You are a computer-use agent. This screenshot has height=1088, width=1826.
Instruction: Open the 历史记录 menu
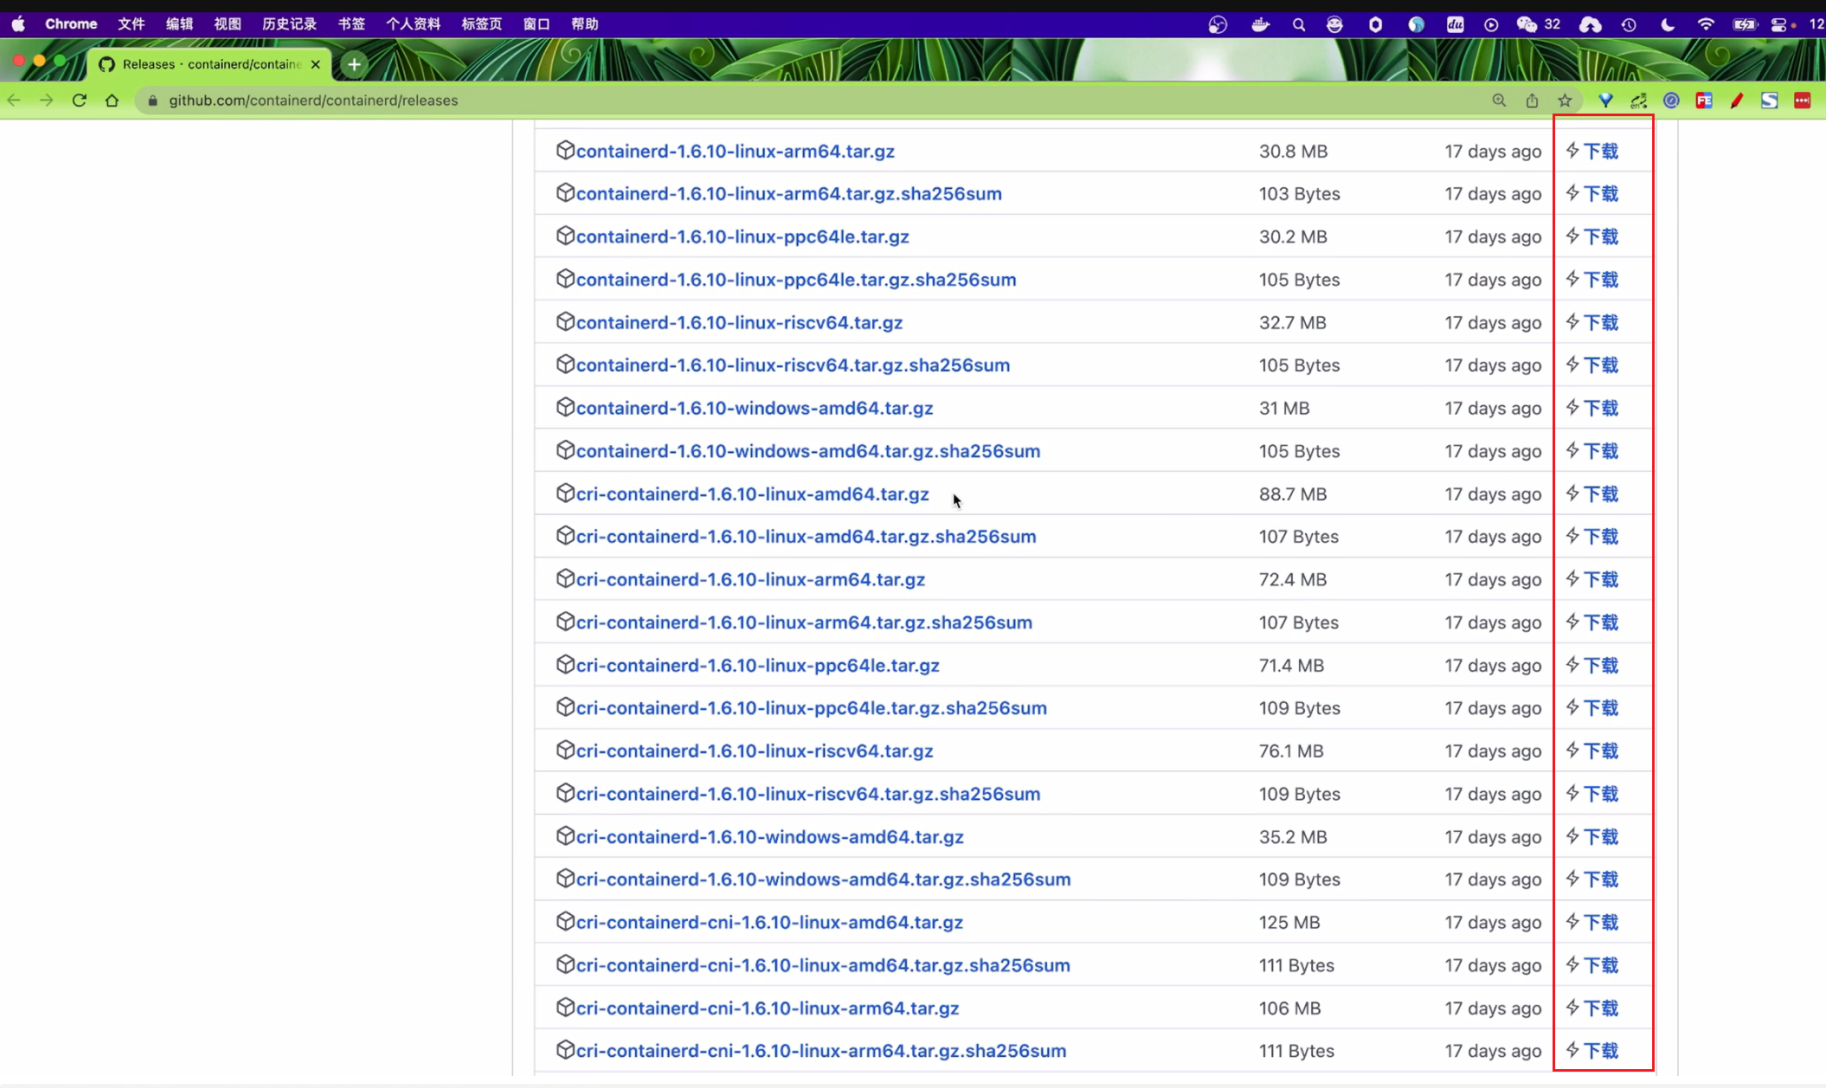coord(289,24)
